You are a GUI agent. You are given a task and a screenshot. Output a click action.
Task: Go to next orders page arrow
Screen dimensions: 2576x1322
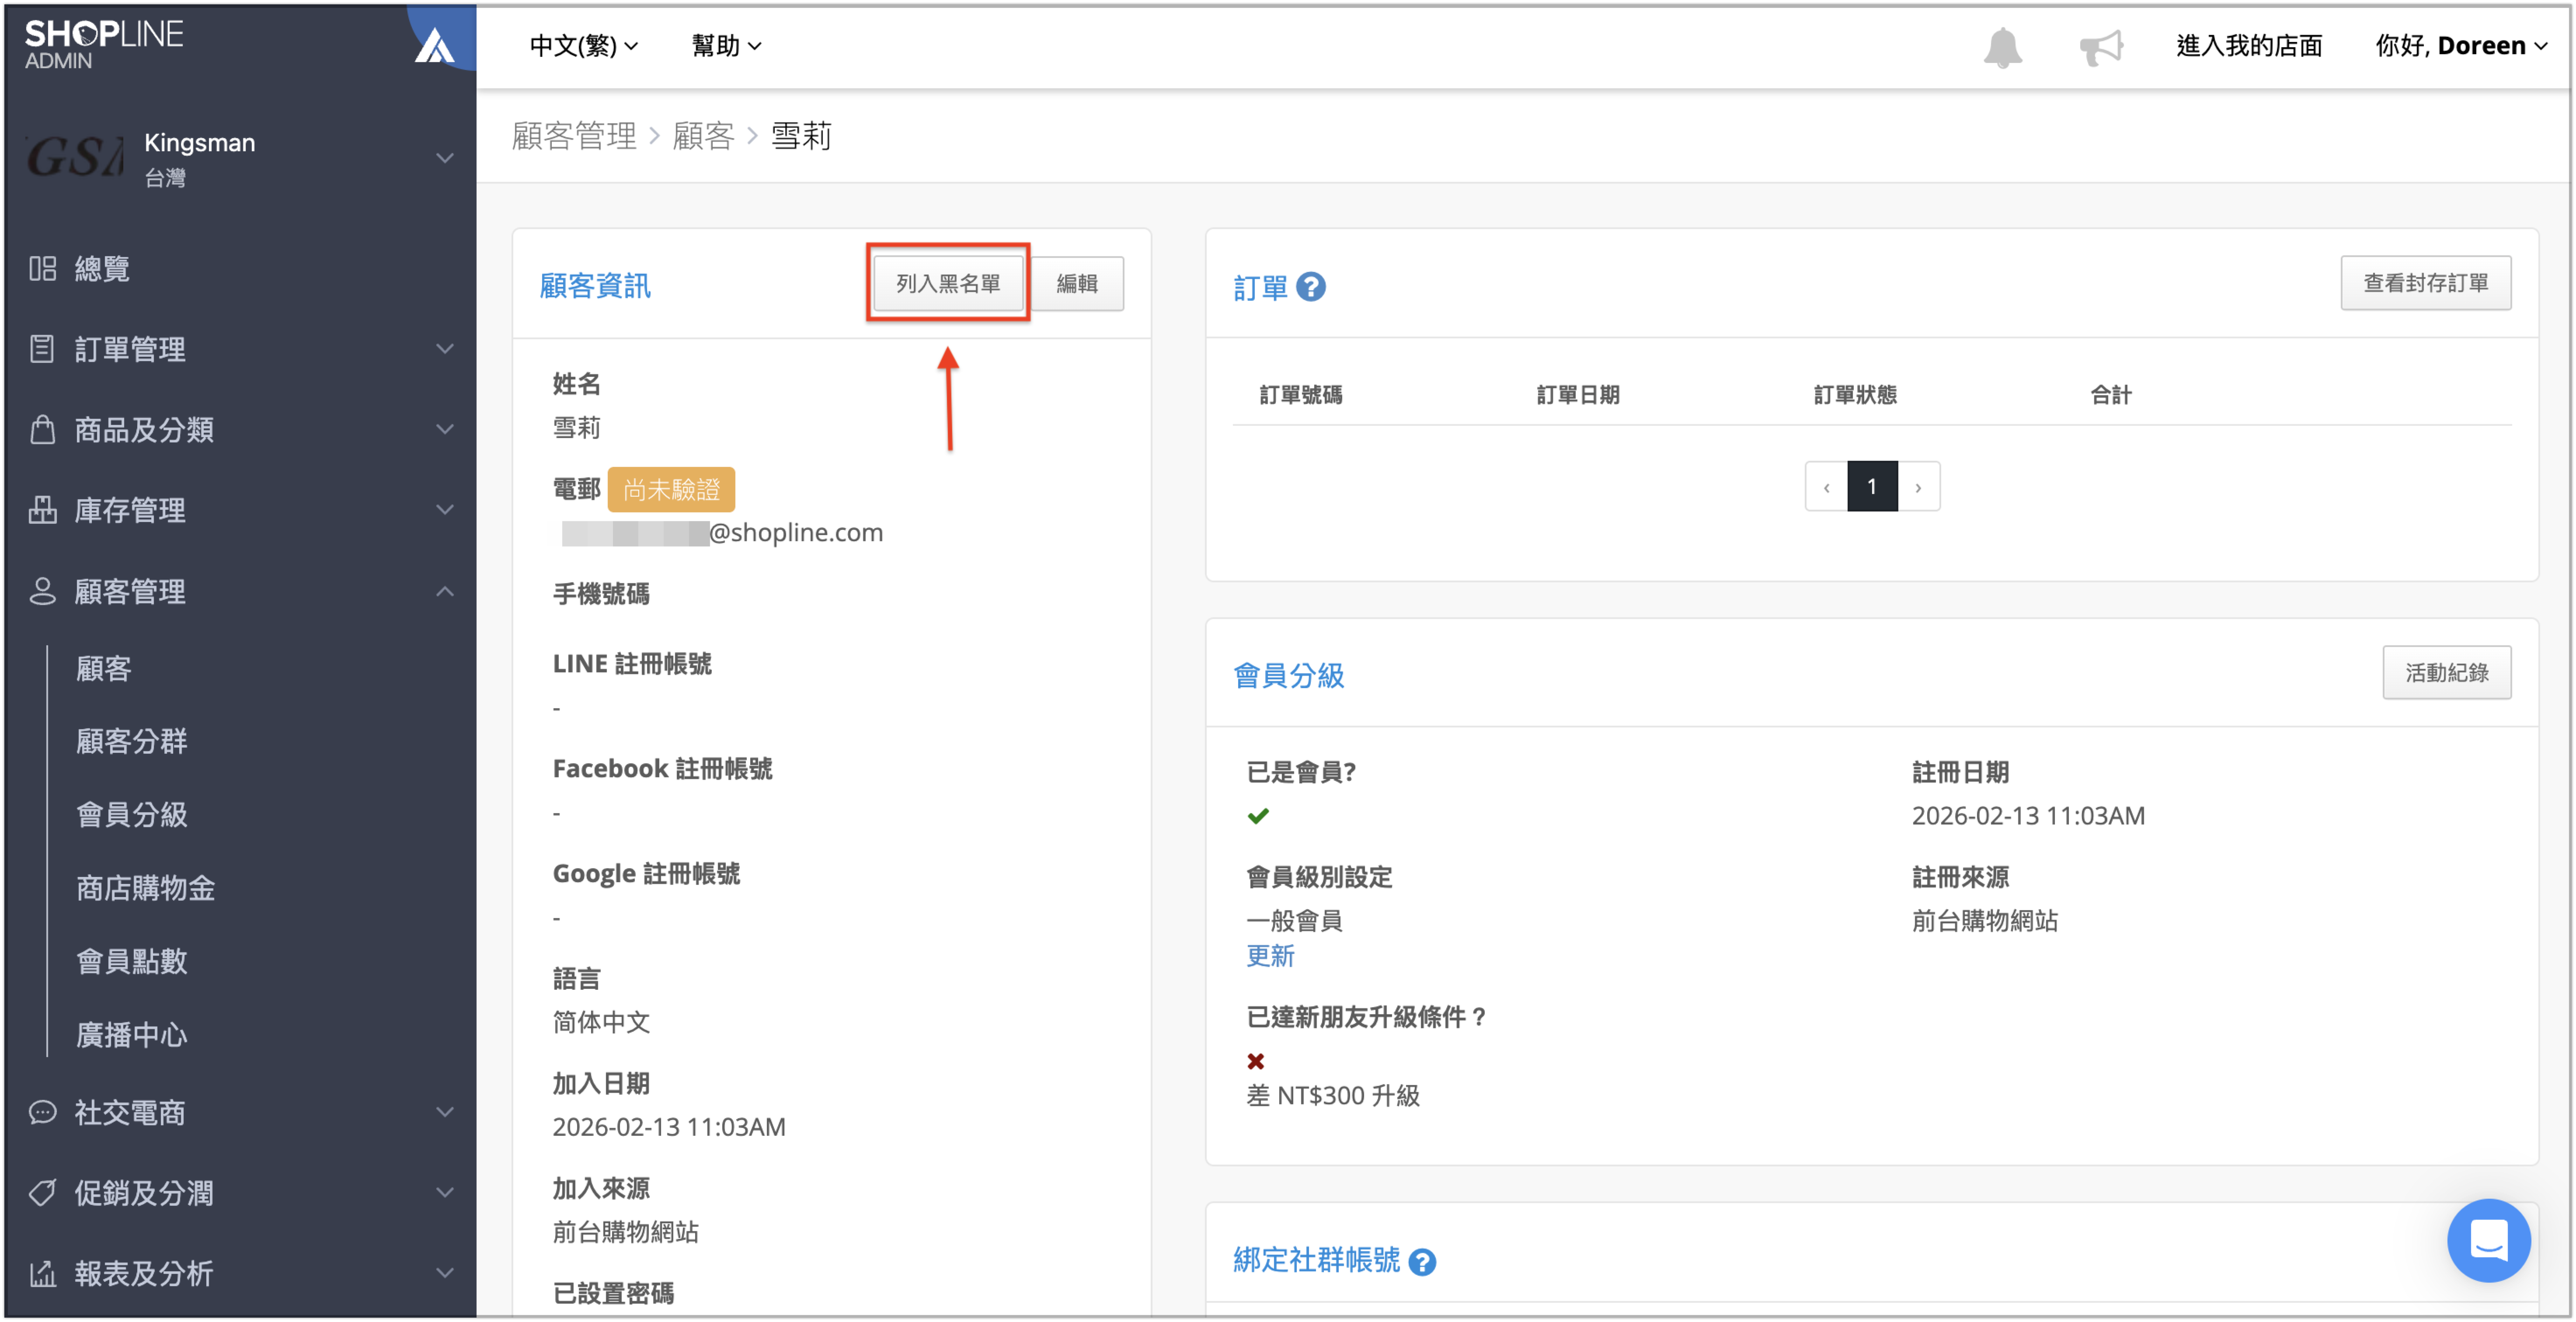(1918, 487)
